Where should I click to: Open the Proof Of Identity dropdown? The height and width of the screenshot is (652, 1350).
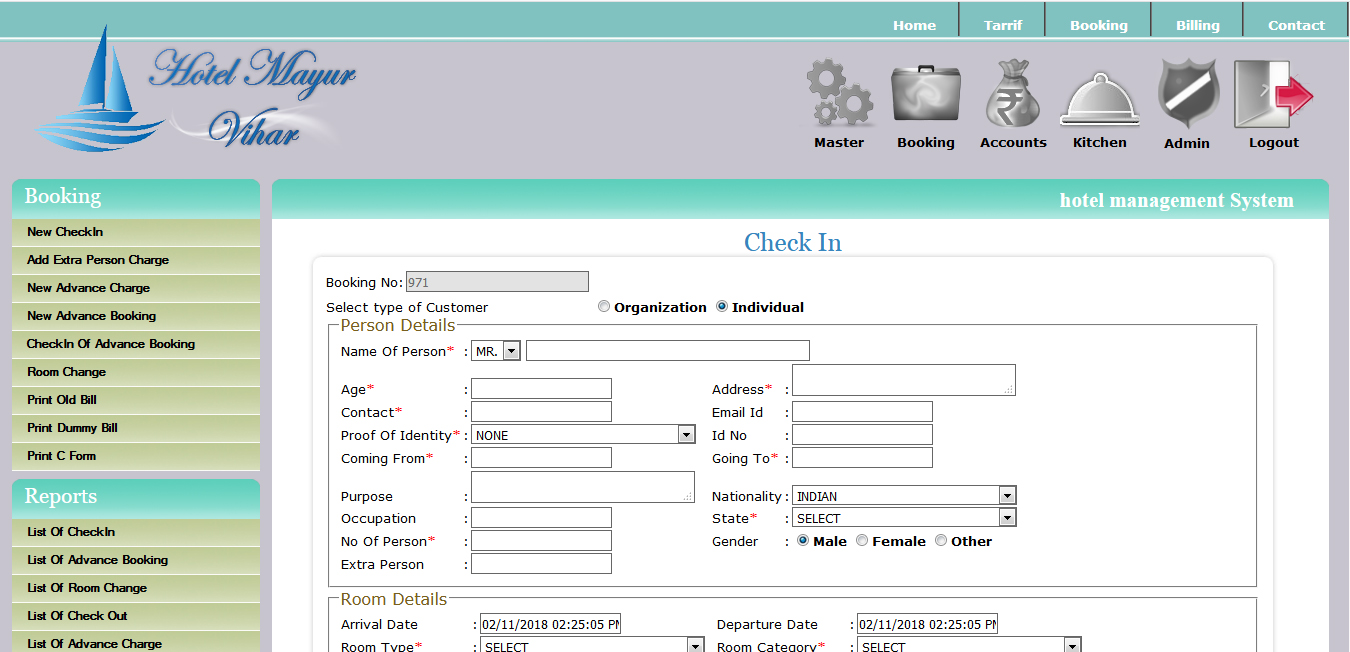coord(583,435)
